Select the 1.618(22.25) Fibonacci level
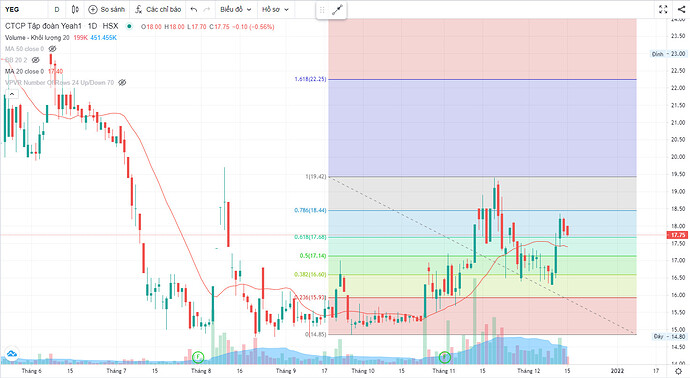690x378 pixels. pyautogui.click(x=310, y=79)
